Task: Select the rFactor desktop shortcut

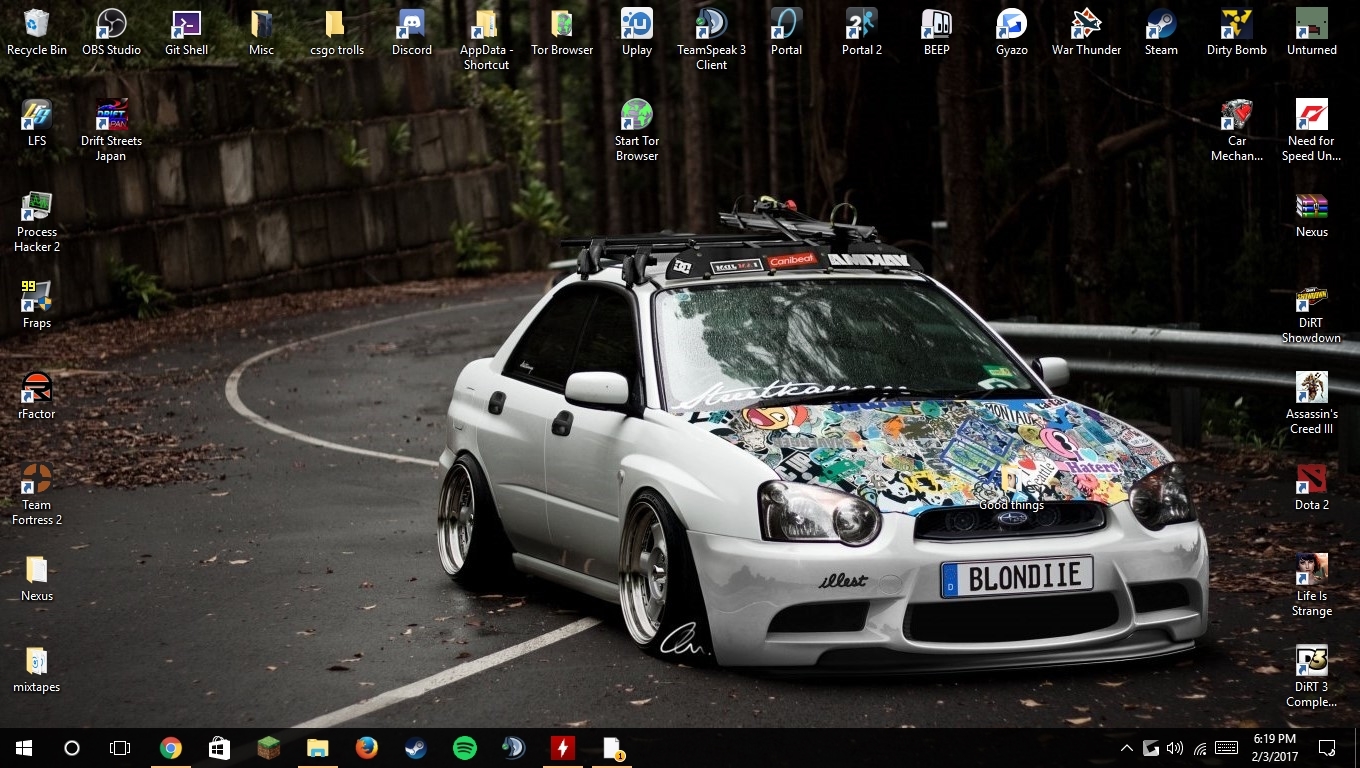Action: [37, 395]
